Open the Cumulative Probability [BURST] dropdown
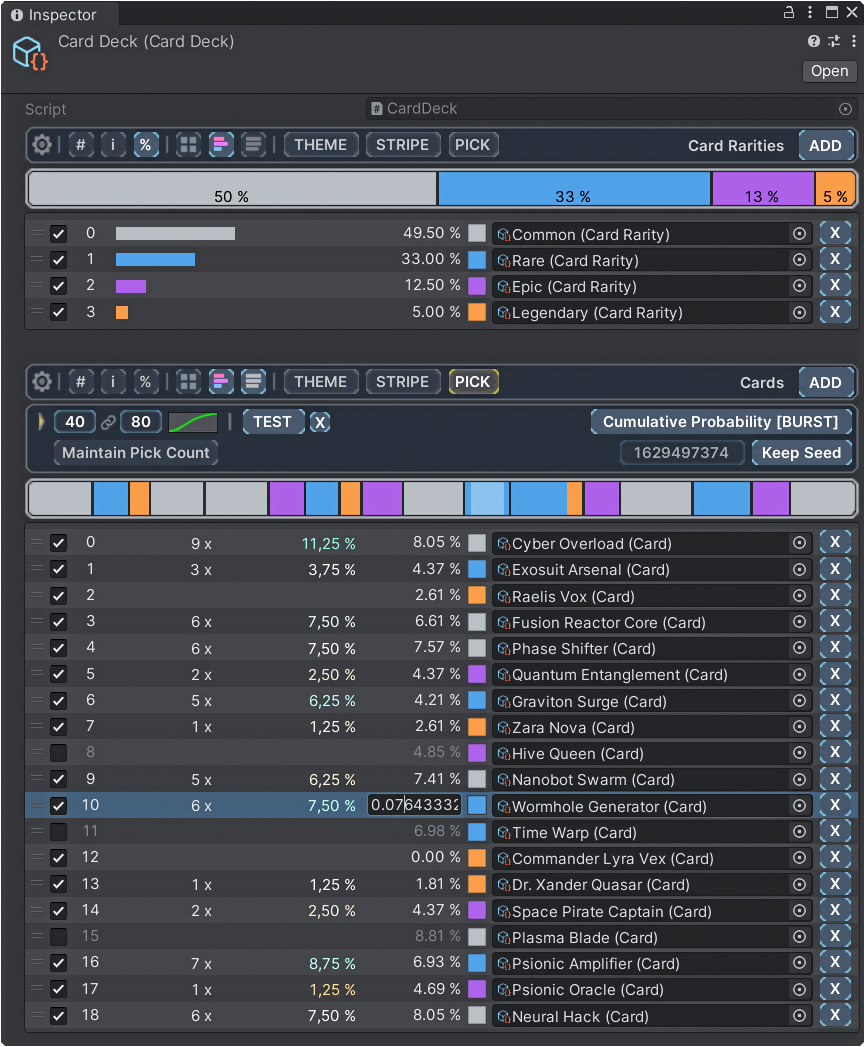Screen dimensions: 866x1047 click(721, 422)
